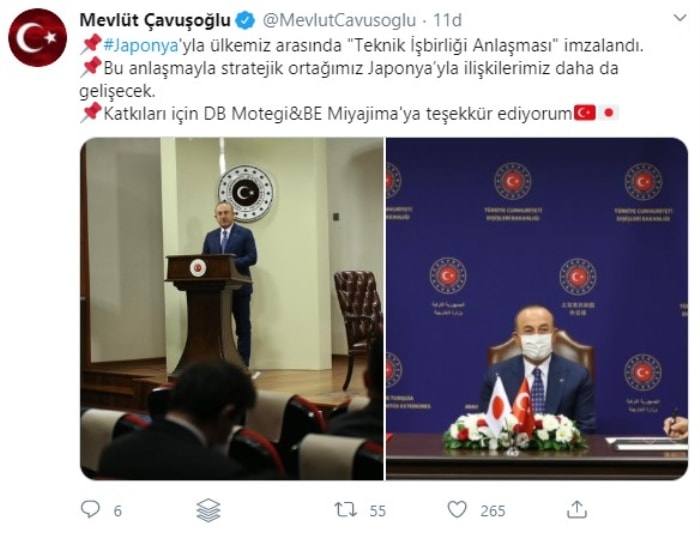The width and height of the screenshot is (700, 538).
Task: Click the Japanese flag emoji in tweet
Action: [x=608, y=113]
